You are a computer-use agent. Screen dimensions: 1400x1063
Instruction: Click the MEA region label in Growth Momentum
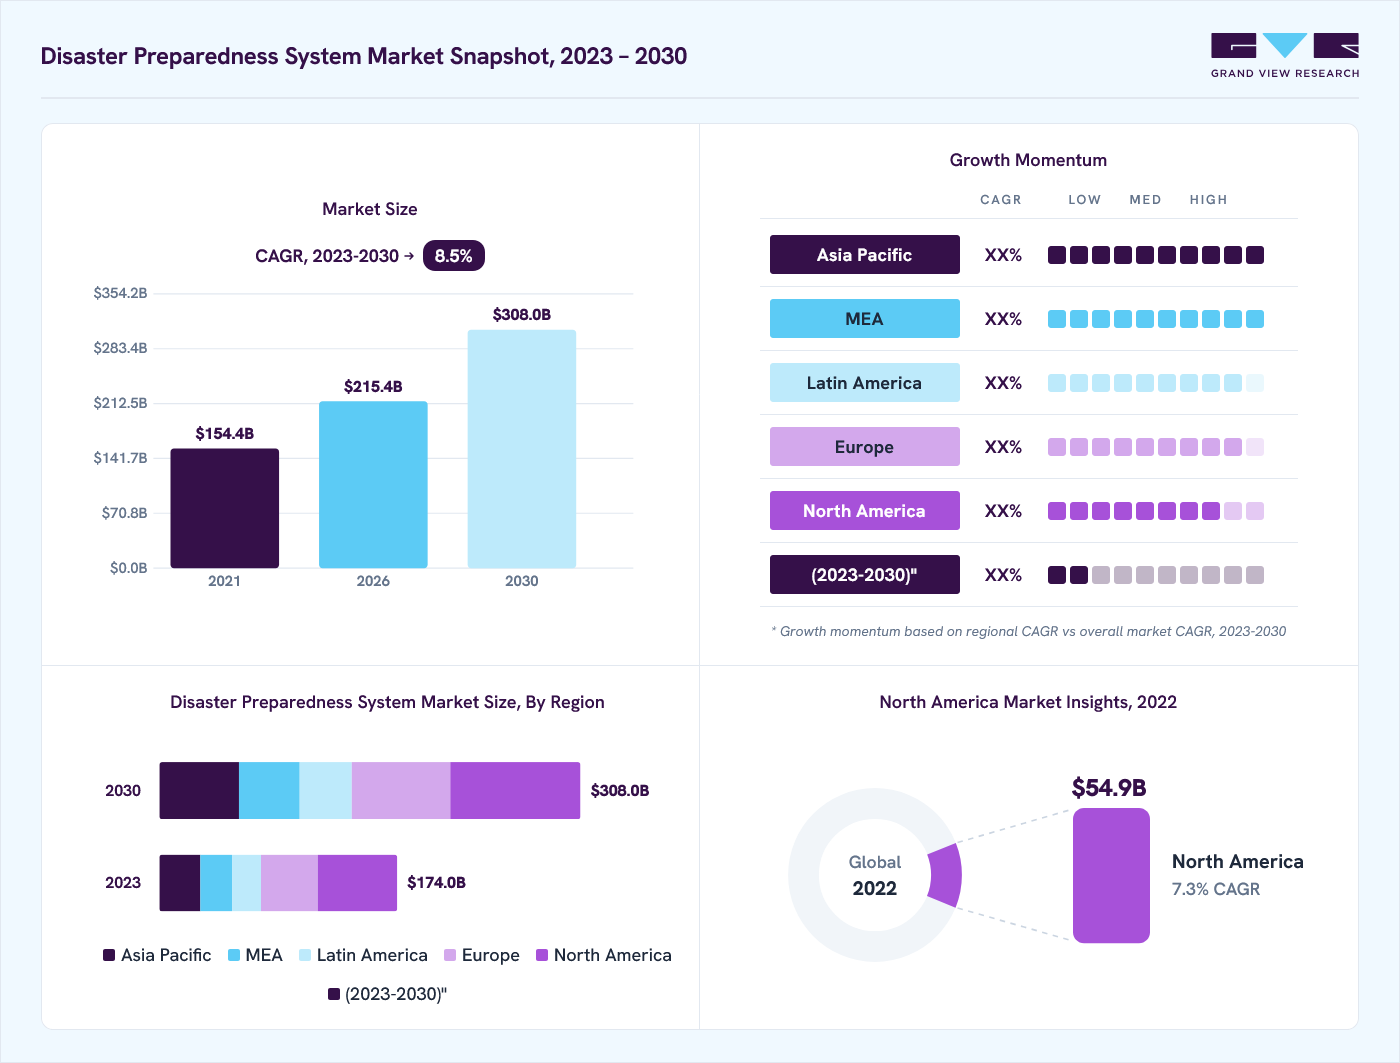point(865,319)
